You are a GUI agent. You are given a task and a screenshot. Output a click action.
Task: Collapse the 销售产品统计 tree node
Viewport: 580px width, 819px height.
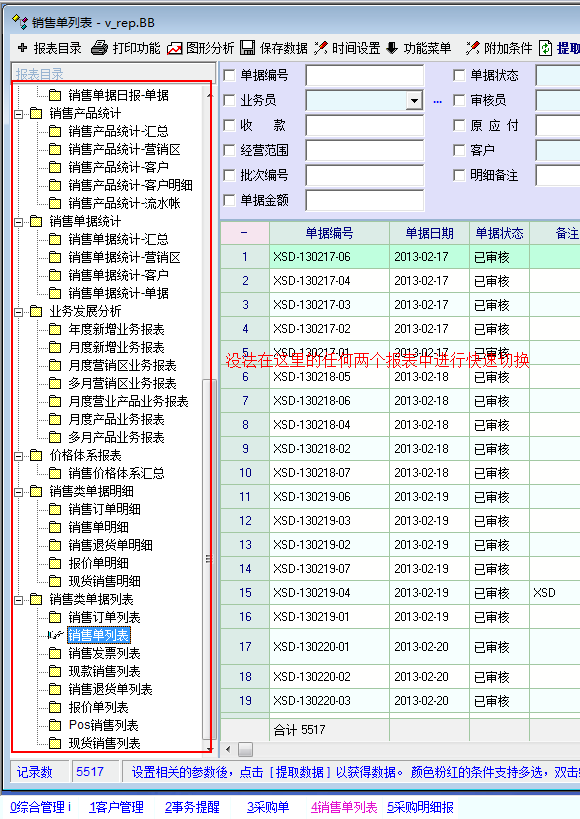pos(19,113)
